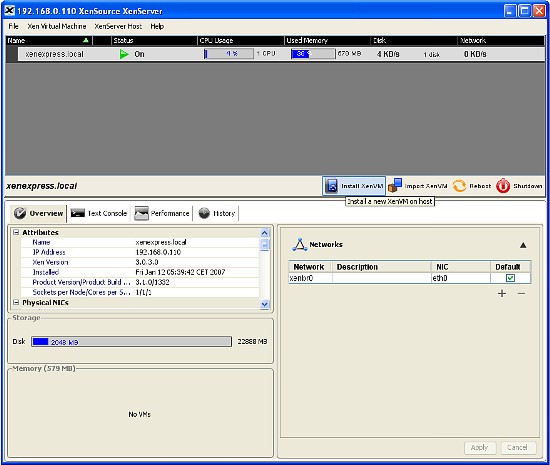Click the Text Console terminal icon
The image size is (550, 465).
click(x=78, y=213)
